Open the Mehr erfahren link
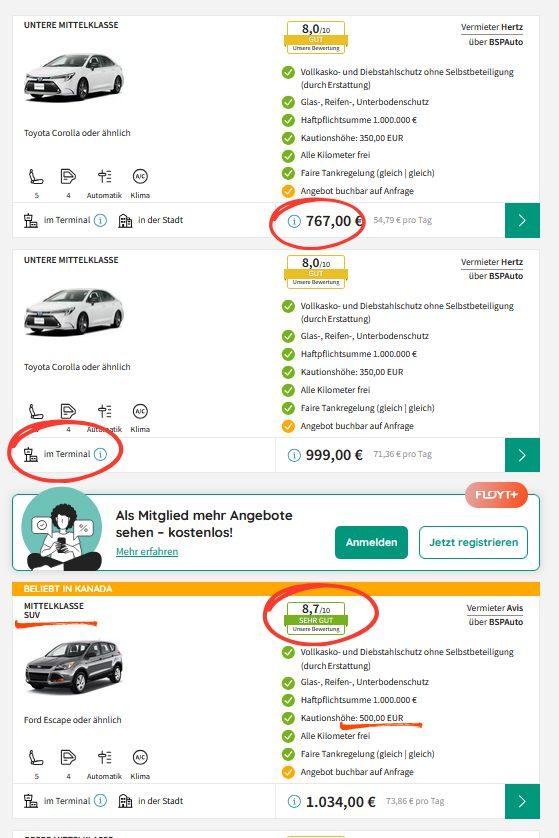 click(x=147, y=552)
